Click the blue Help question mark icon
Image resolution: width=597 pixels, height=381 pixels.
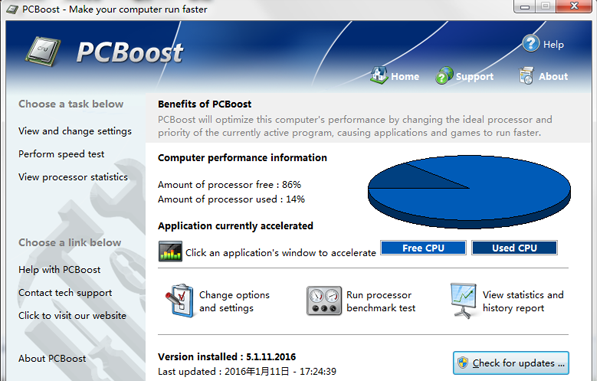[530, 43]
